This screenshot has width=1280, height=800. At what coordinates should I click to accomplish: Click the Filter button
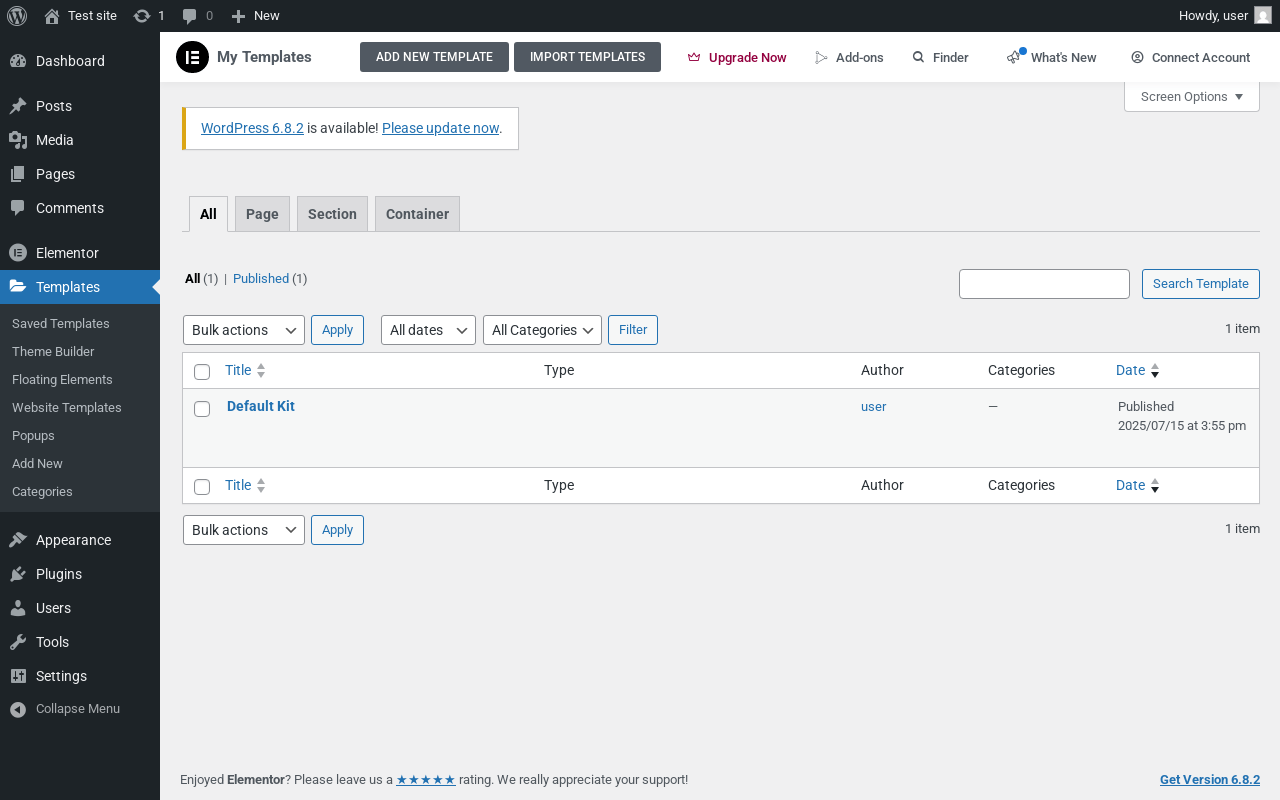[x=633, y=330]
